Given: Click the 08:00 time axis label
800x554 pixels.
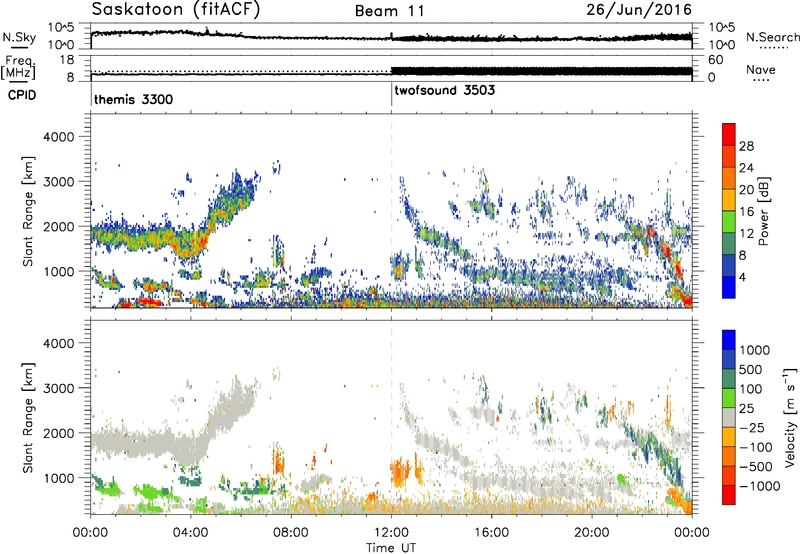Looking at the screenshot, I should click(x=291, y=533).
